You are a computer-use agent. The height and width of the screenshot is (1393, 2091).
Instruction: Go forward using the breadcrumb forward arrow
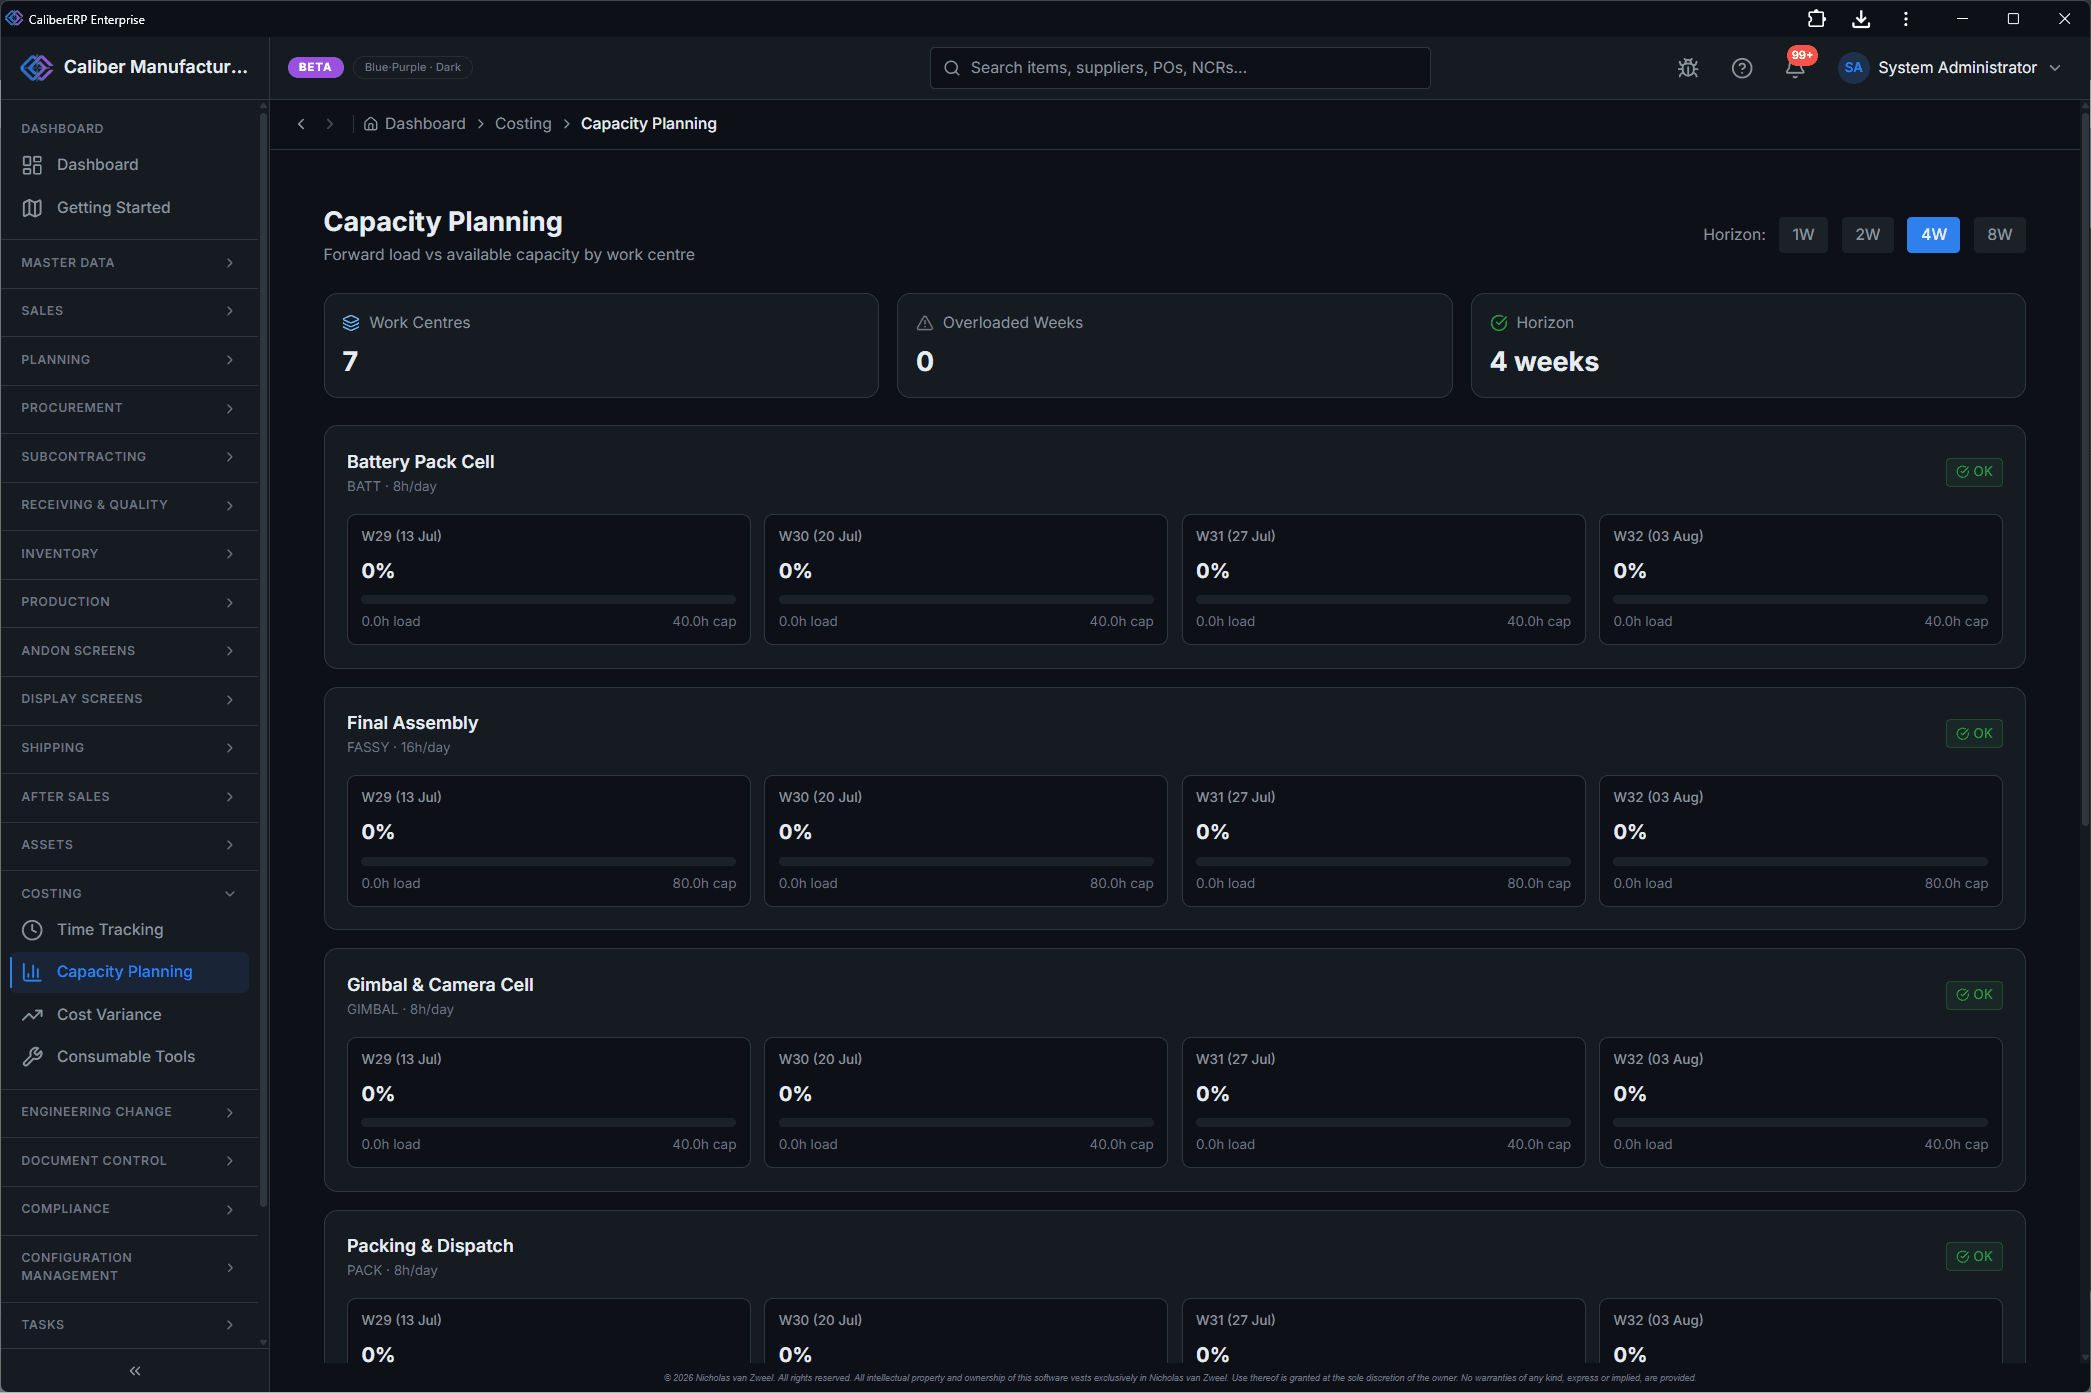(x=329, y=124)
